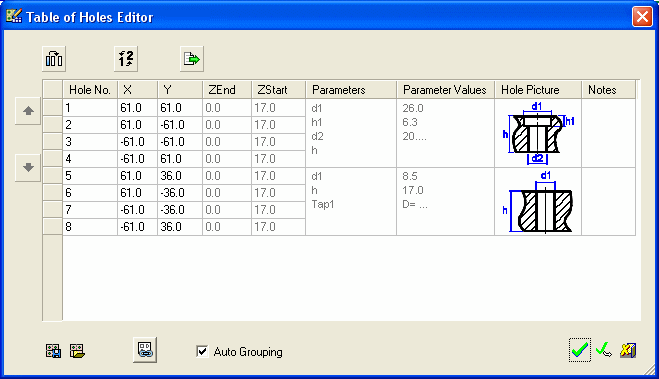659x379 pixels.
Task: Click the apply checkmark with arrow icon
Action: pyautogui.click(x=604, y=350)
